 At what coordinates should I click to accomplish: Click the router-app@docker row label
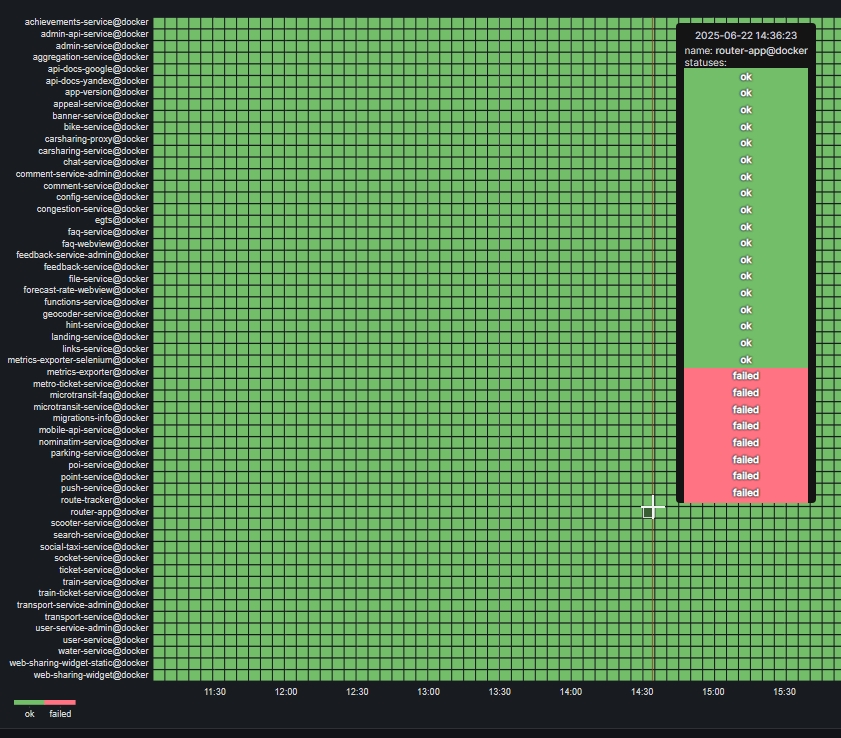coord(109,512)
